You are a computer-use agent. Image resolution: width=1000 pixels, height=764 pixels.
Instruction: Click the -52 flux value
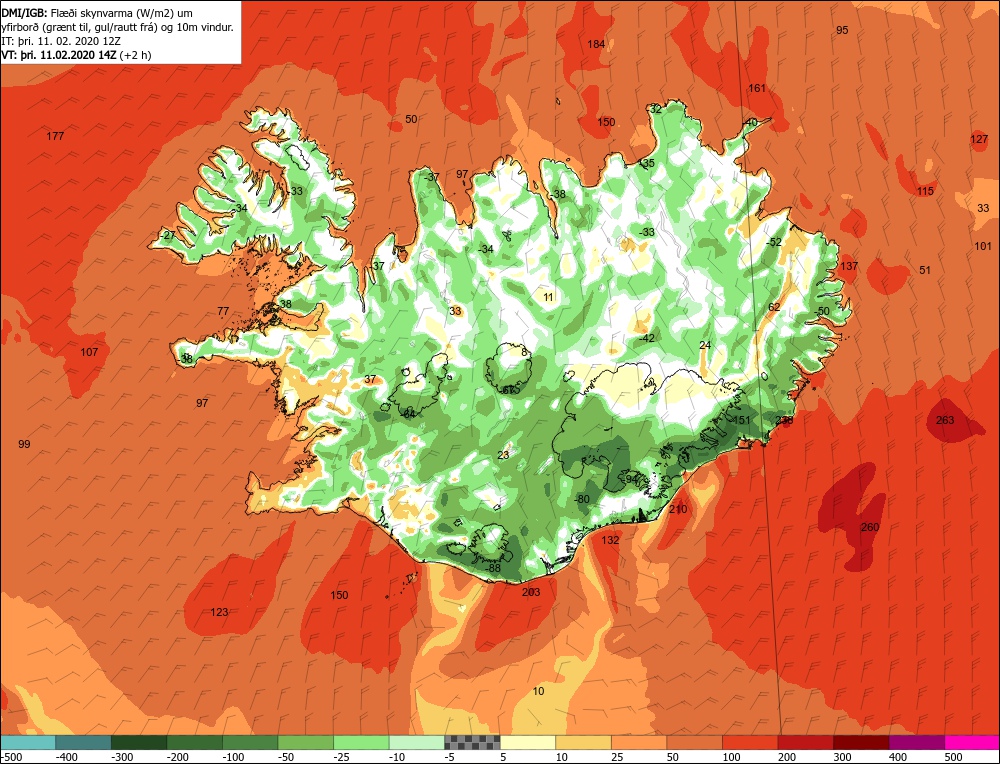coord(774,242)
